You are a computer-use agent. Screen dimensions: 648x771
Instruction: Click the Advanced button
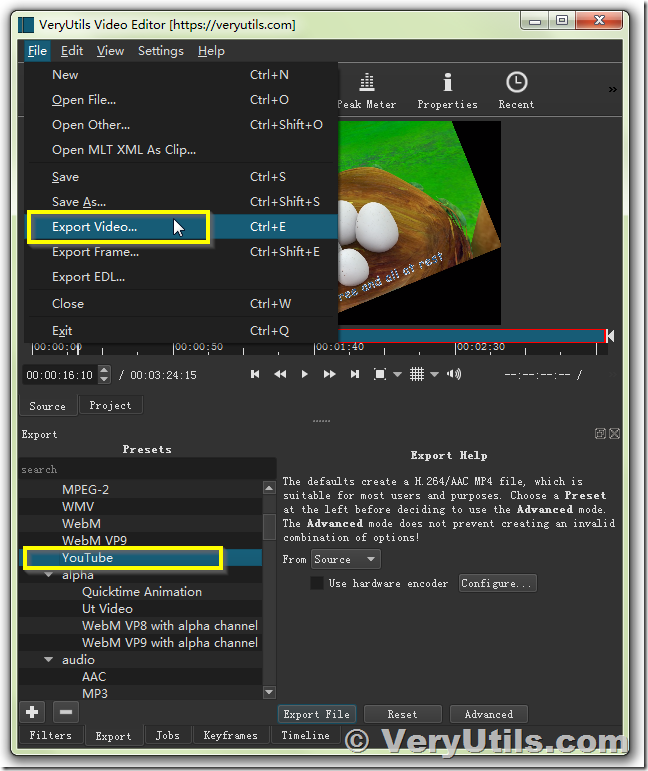489,714
